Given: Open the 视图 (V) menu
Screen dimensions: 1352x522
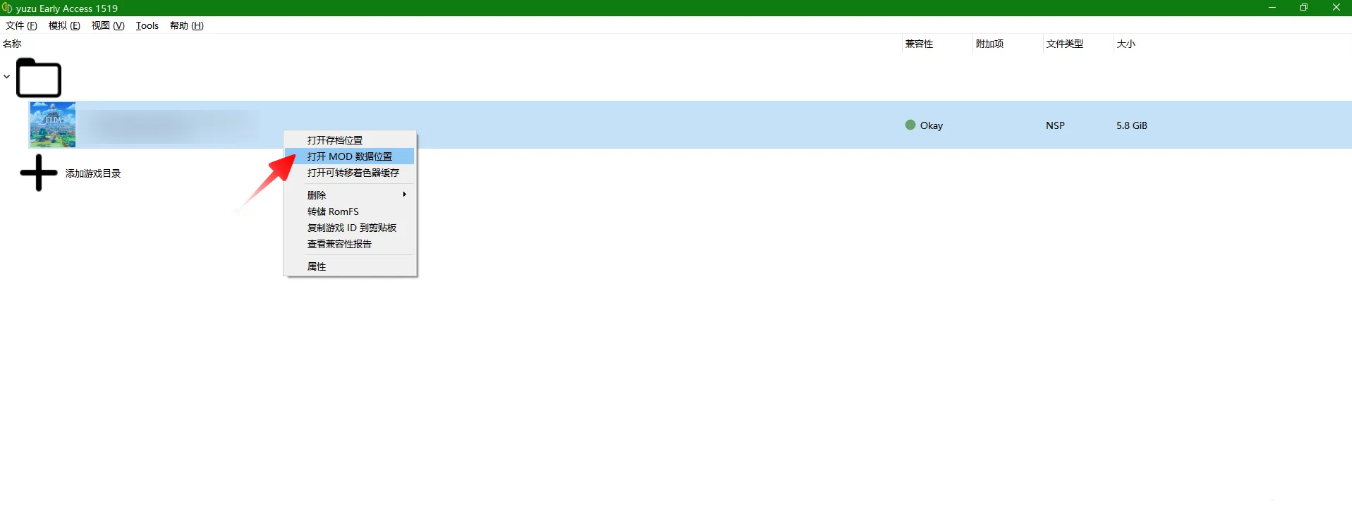Looking at the screenshot, I should [108, 26].
